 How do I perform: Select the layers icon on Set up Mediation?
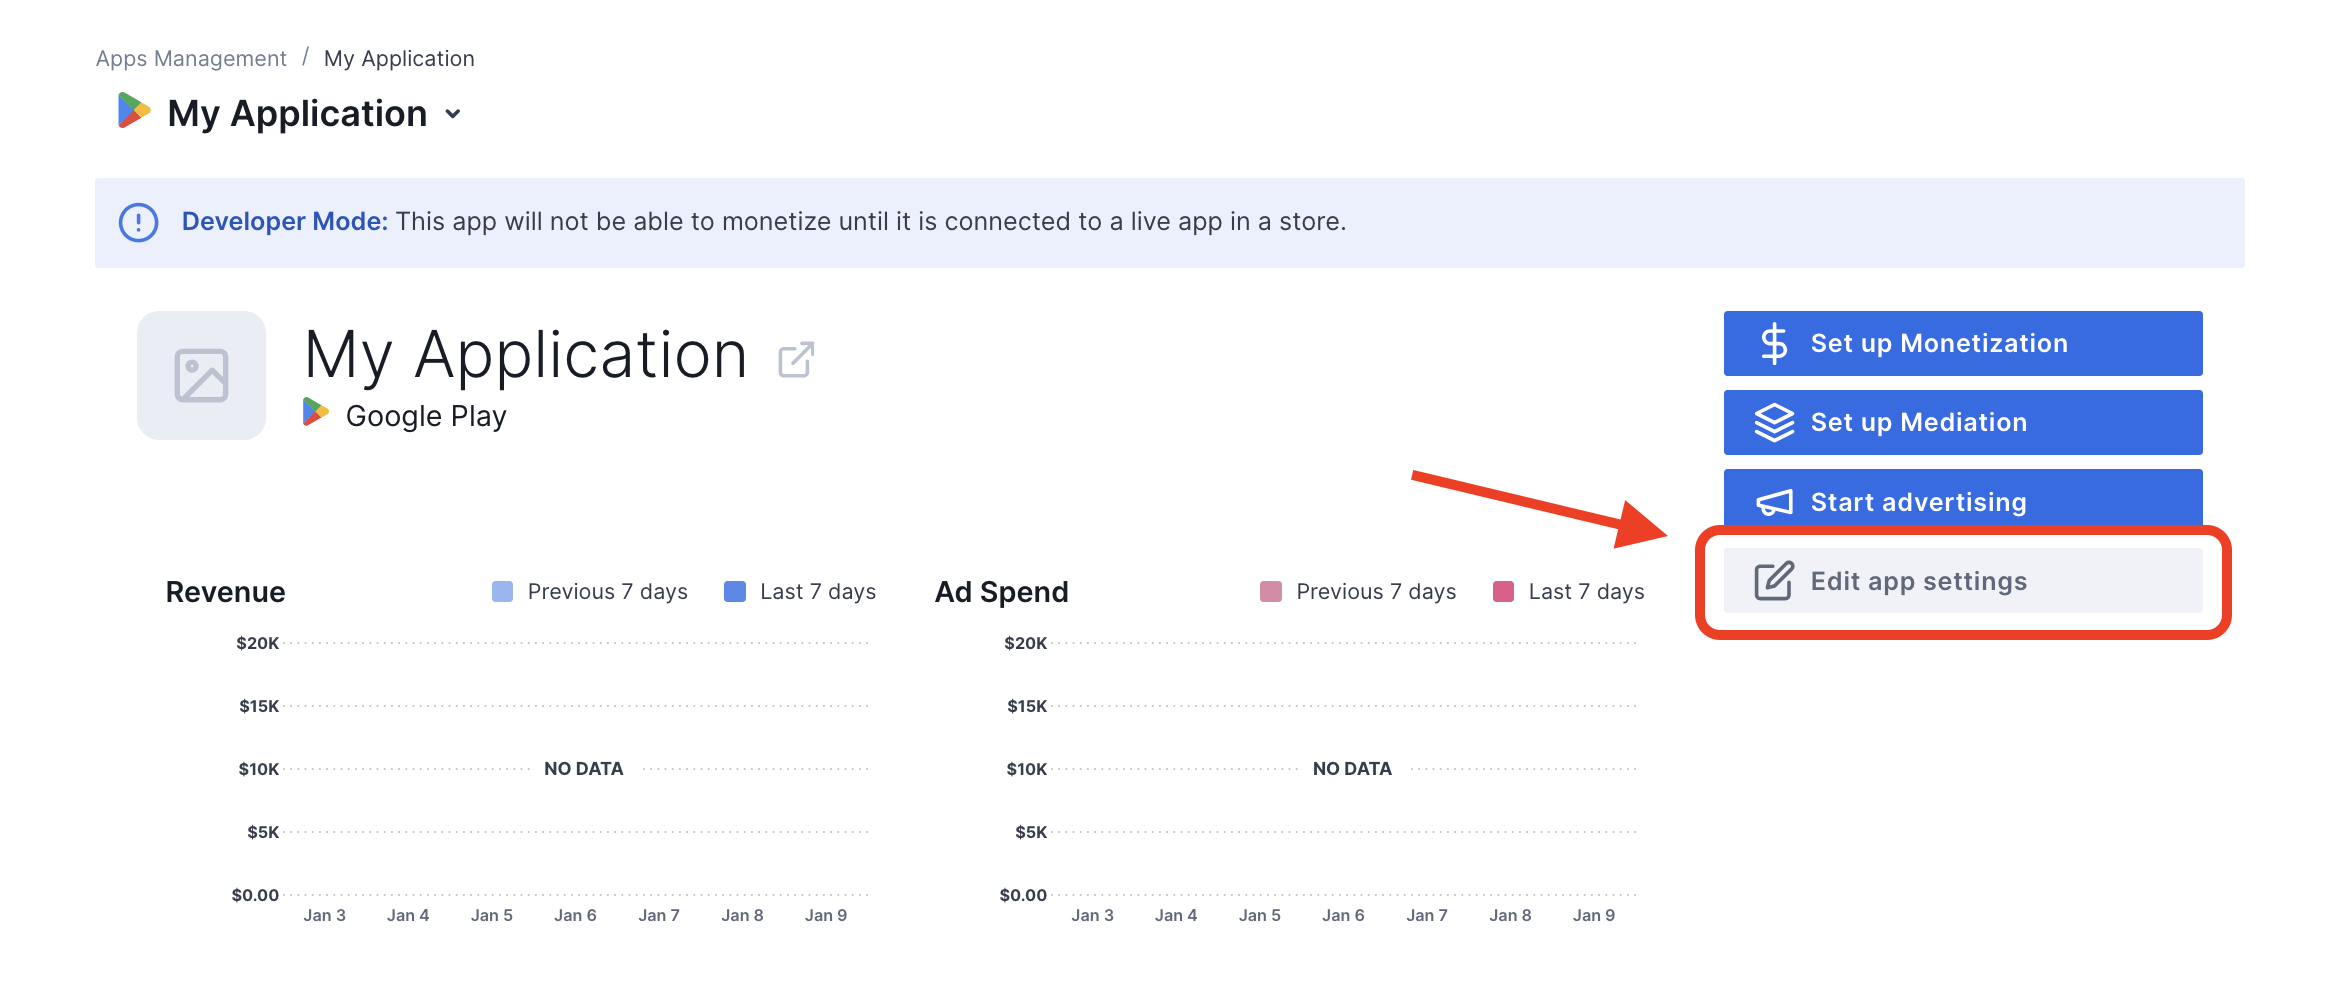(x=1775, y=422)
